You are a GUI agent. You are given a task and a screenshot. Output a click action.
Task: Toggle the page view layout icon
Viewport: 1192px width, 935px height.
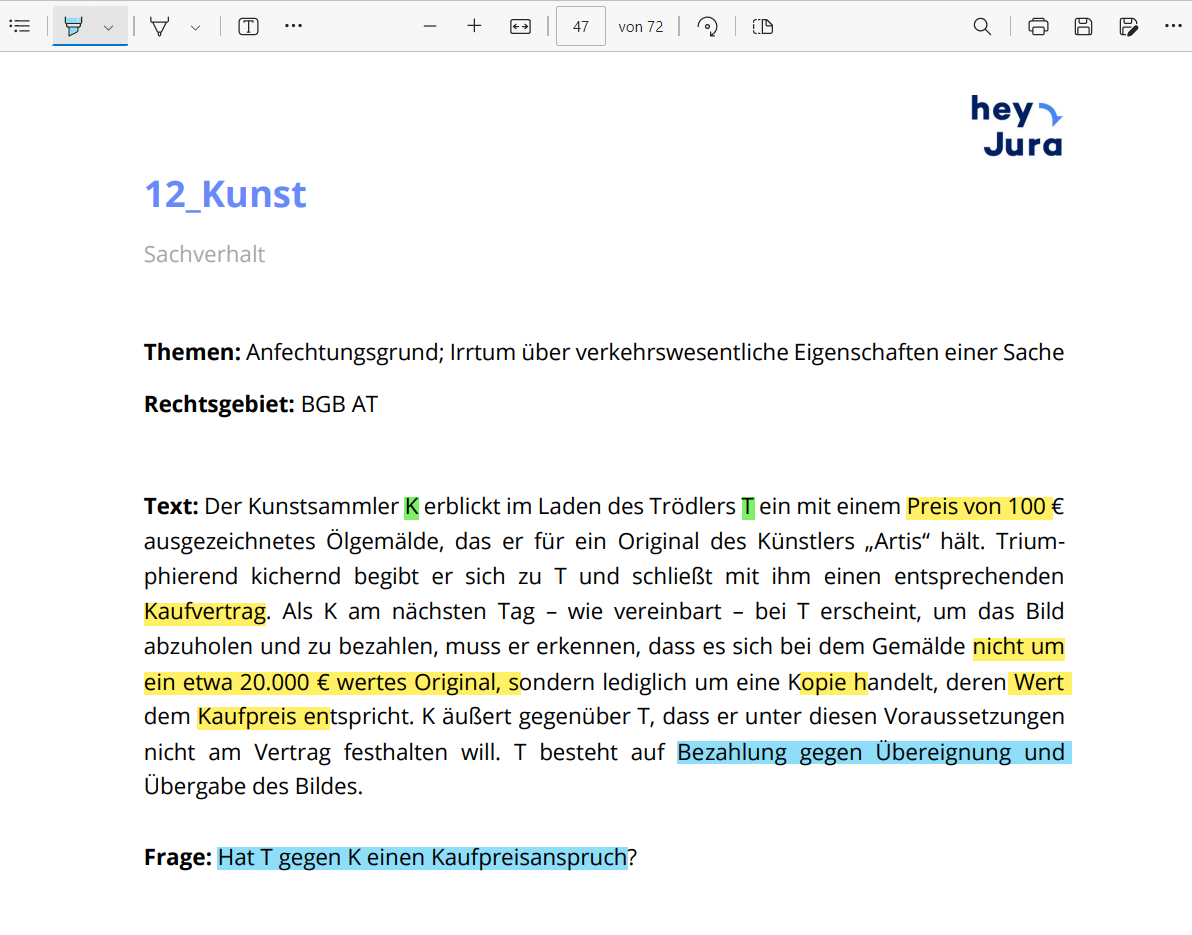pyautogui.click(x=763, y=27)
